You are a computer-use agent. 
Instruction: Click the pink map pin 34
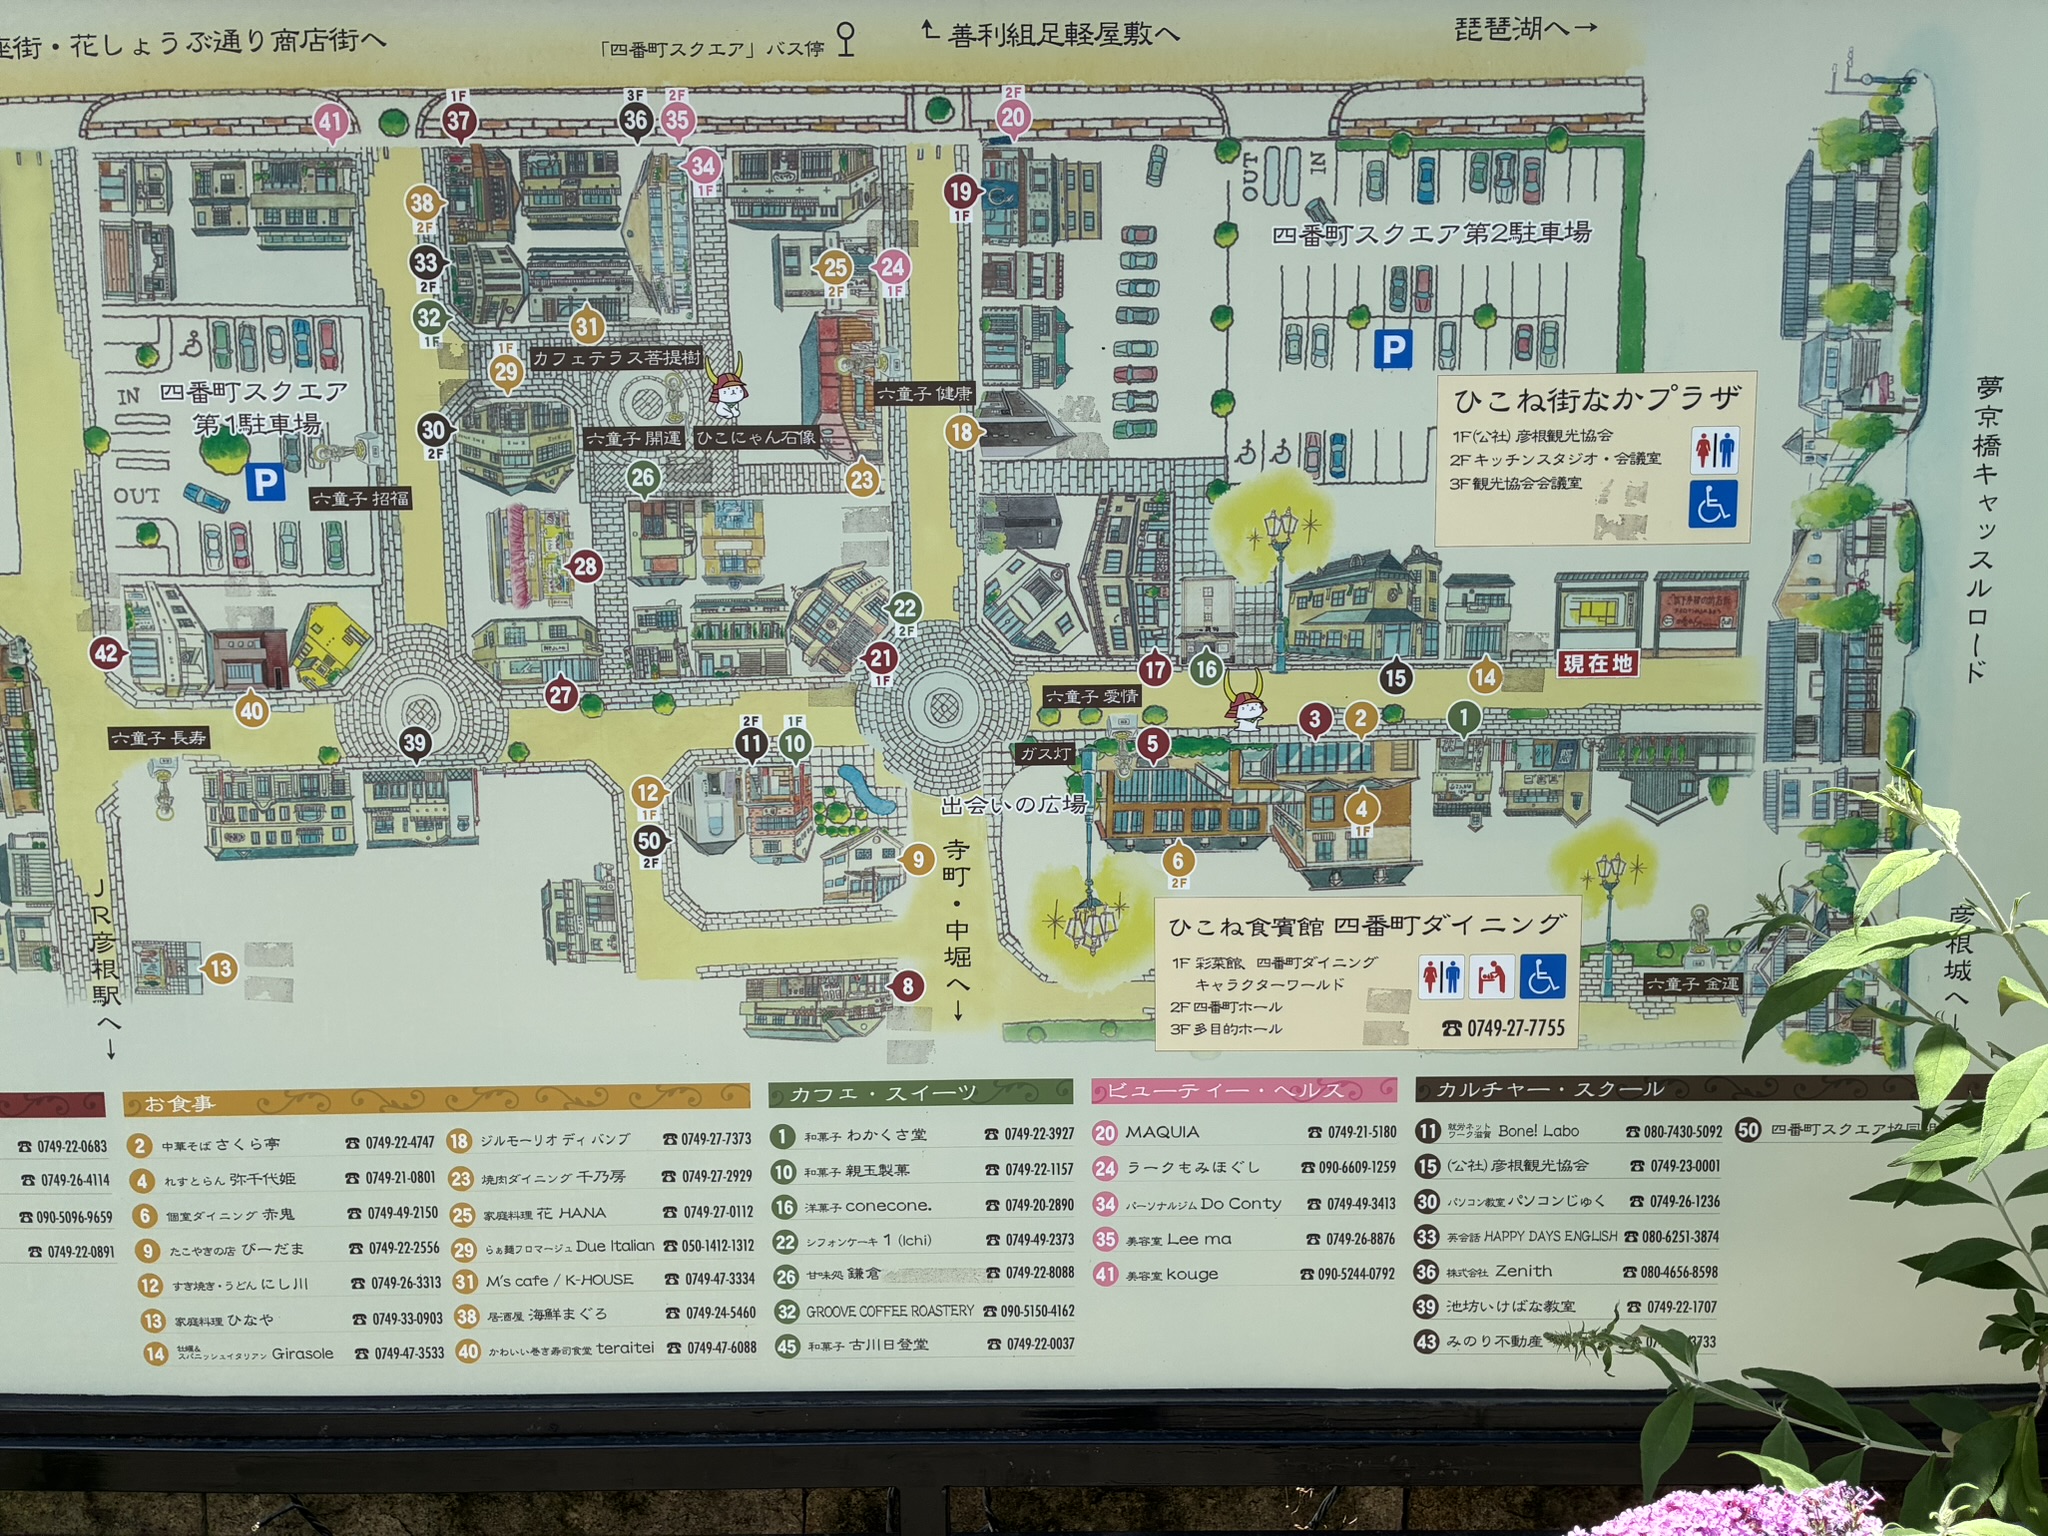tap(703, 166)
